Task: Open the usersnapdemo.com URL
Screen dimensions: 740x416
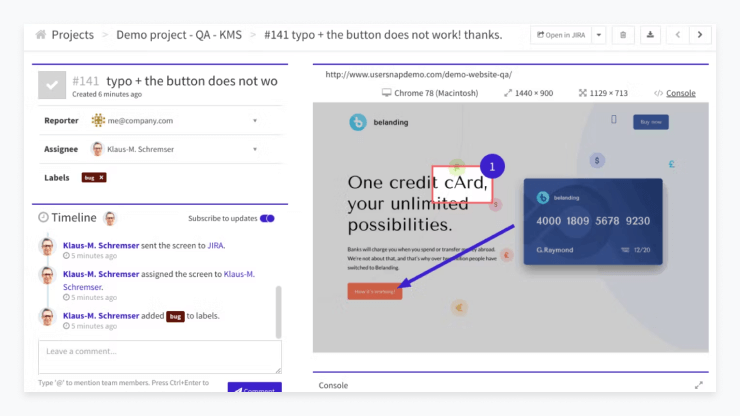Action: click(x=419, y=75)
